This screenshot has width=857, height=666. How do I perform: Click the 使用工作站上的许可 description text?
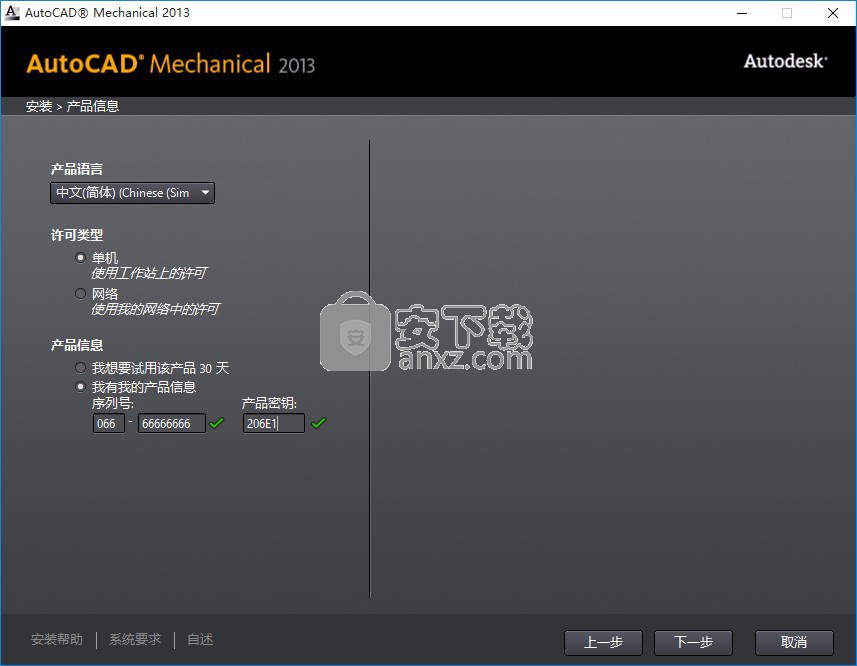[149, 273]
